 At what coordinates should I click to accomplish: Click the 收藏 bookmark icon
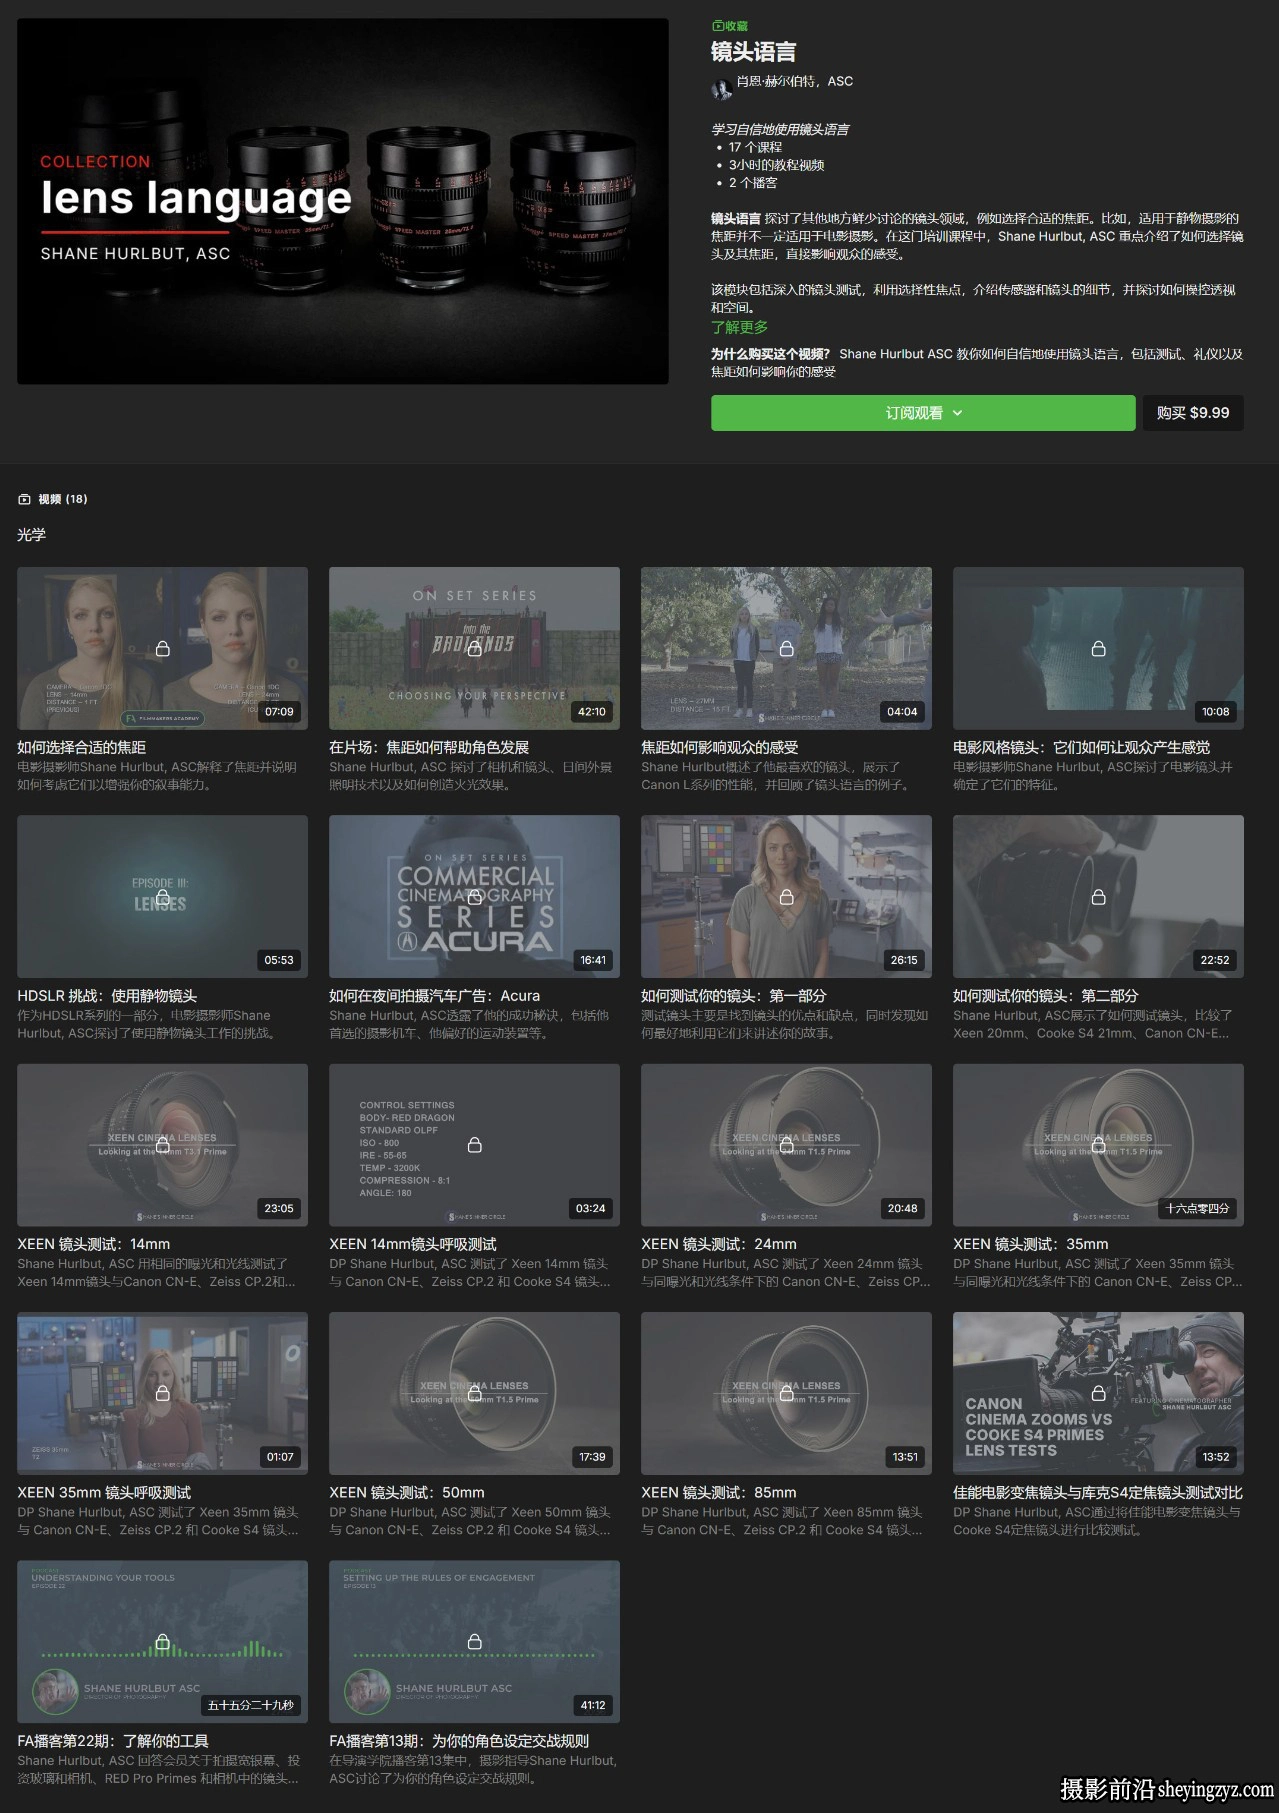717,26
